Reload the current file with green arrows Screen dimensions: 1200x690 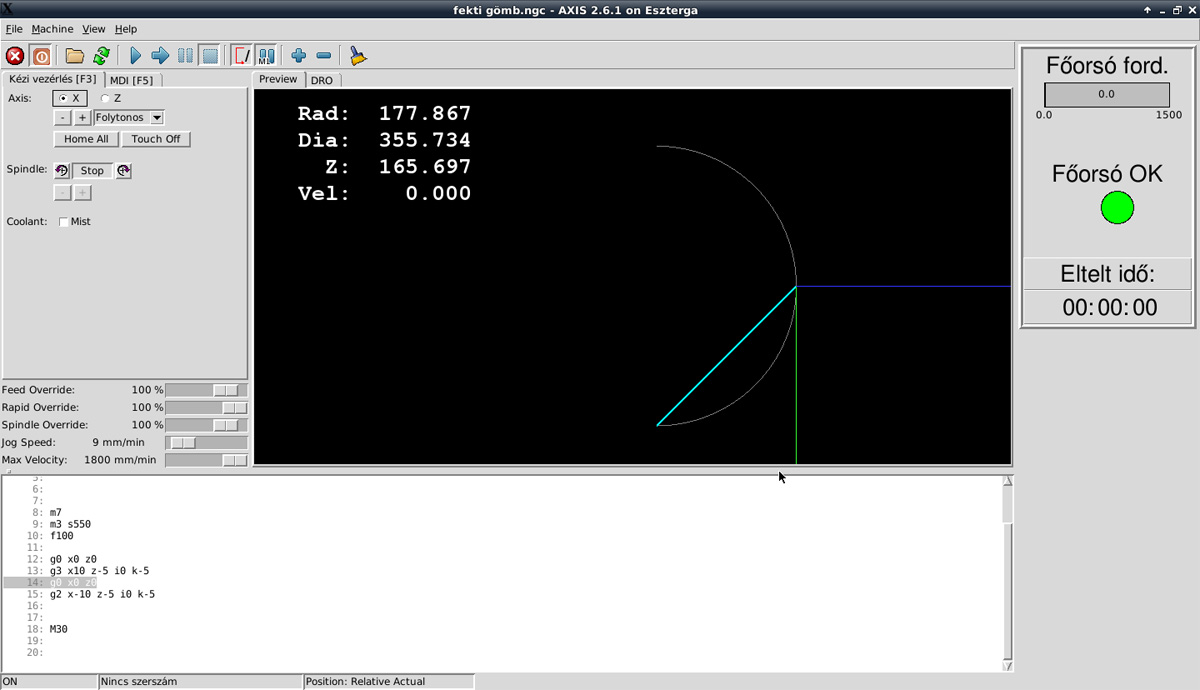tap(101, 56)
